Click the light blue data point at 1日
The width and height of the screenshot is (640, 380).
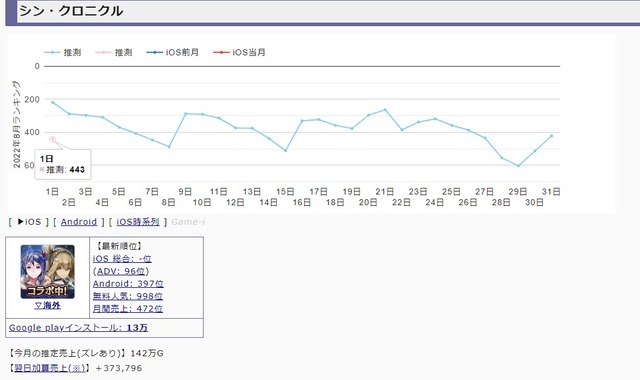tap(52, 102)
